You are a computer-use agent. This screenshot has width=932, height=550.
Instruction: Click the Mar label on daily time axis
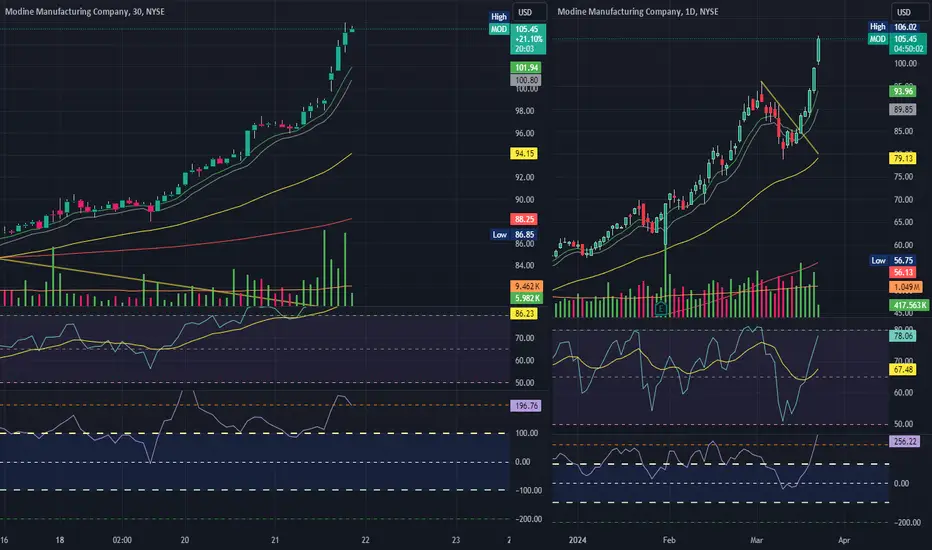756,540
